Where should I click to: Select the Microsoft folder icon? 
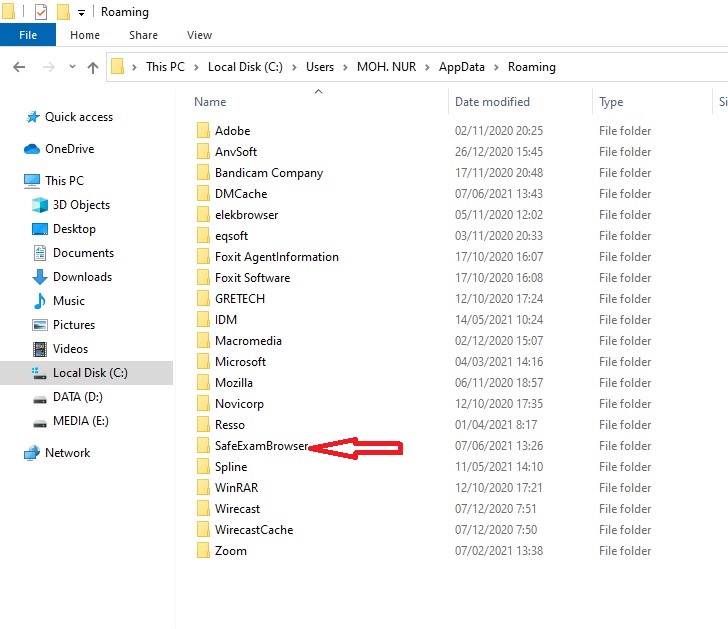coord(203,362)
